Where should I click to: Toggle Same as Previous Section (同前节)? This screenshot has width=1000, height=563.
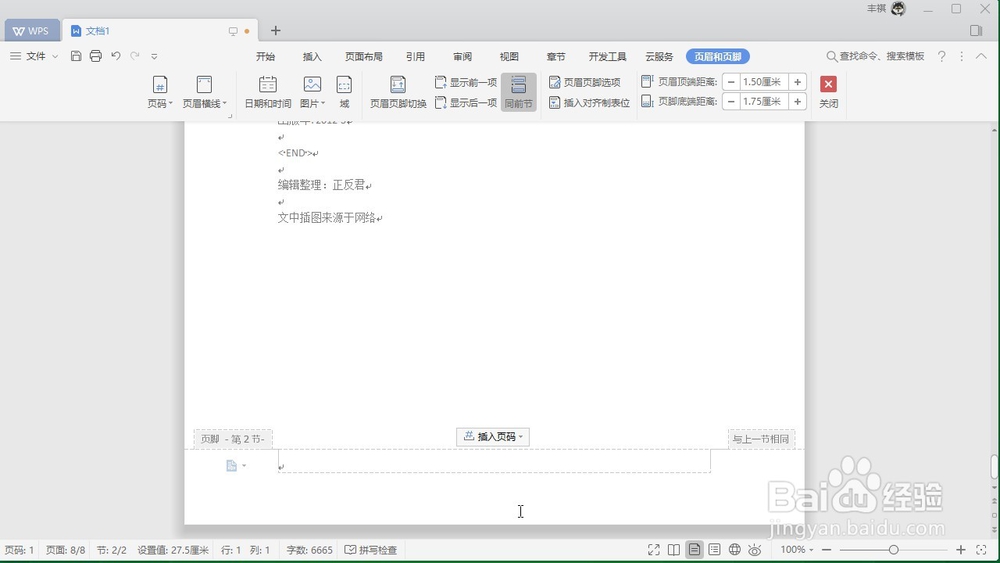click(518, 92)
